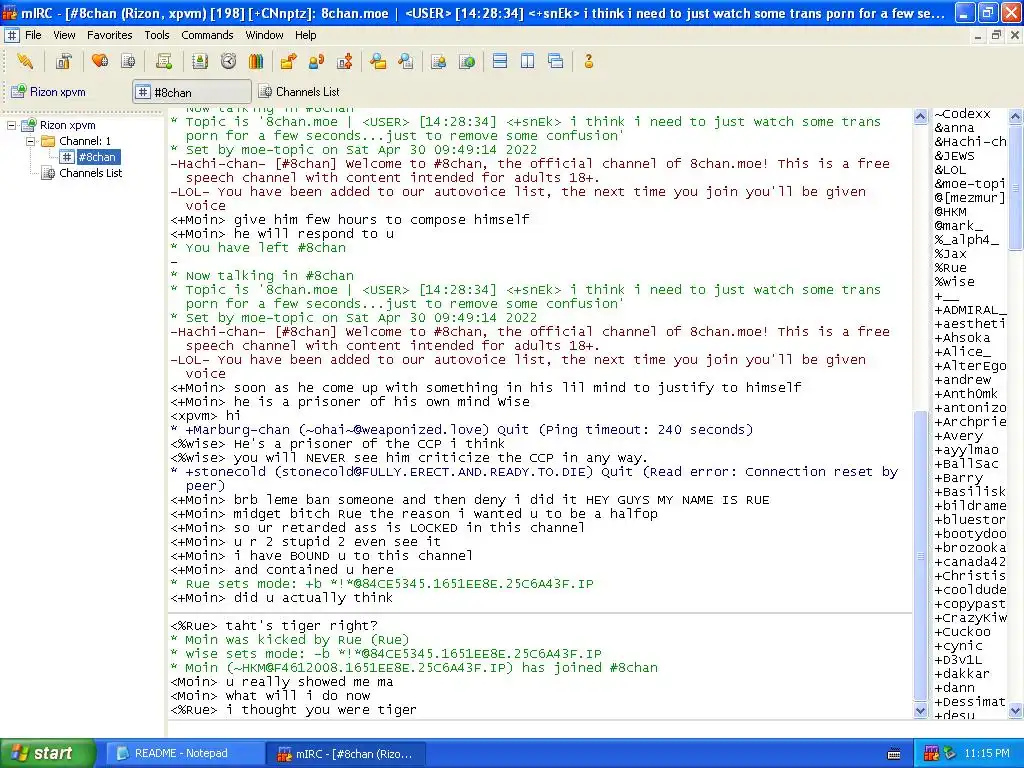Select +Ahsoka in the nick list
The height and width of the screenshot is (768, 1024).
(x=962, y=338)
